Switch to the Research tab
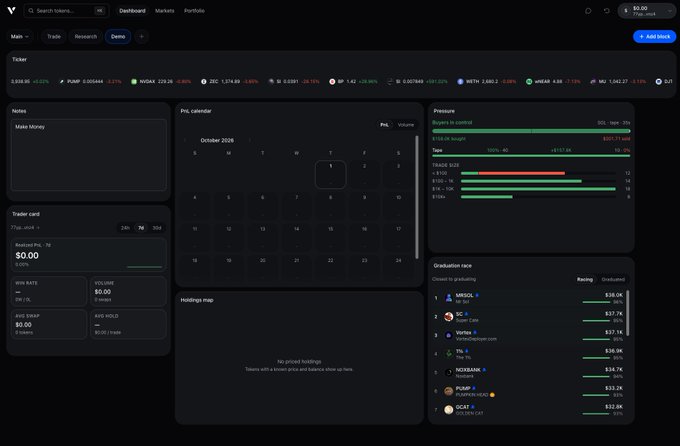 point(86,36)
